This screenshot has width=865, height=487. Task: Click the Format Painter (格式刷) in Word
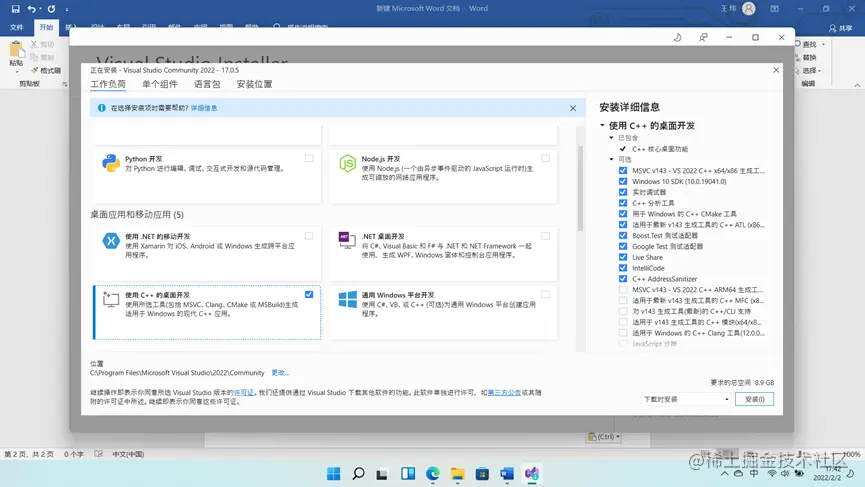point(46,71)
